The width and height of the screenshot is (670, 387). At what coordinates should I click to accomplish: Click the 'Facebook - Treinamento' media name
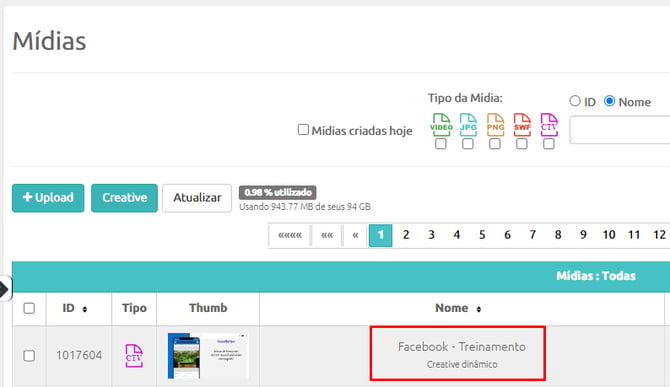coord(461,346)
